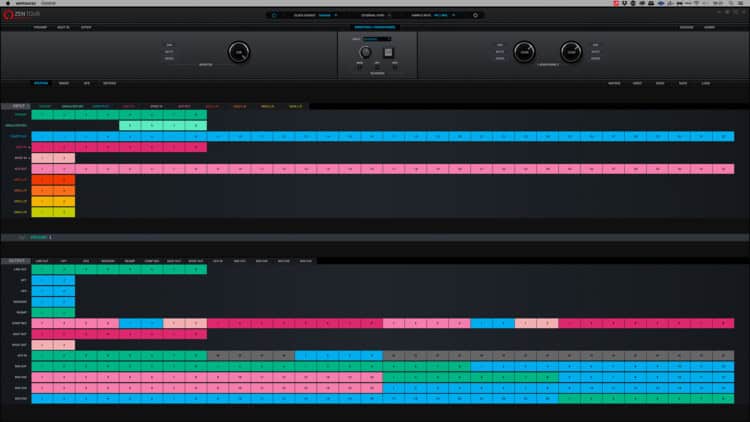Adjust the Headphone 2 volume knob
Image resolution: width=750 pixels, height=422 pixels.
571,52
